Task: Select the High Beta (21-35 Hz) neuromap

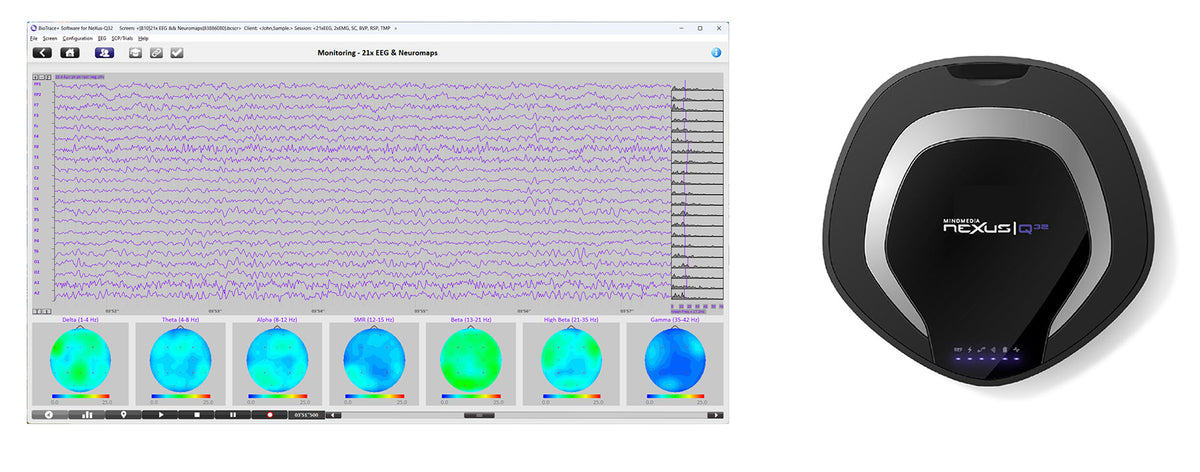Action: click(x=569, y=360)
